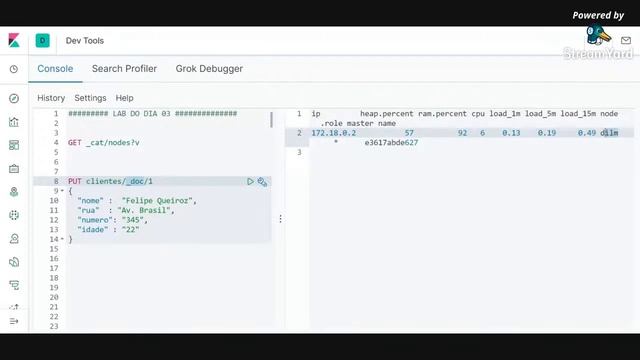Click the Dev Tools breadcrumb title
This screenshot has width=640, height=360.
[84, 40]
